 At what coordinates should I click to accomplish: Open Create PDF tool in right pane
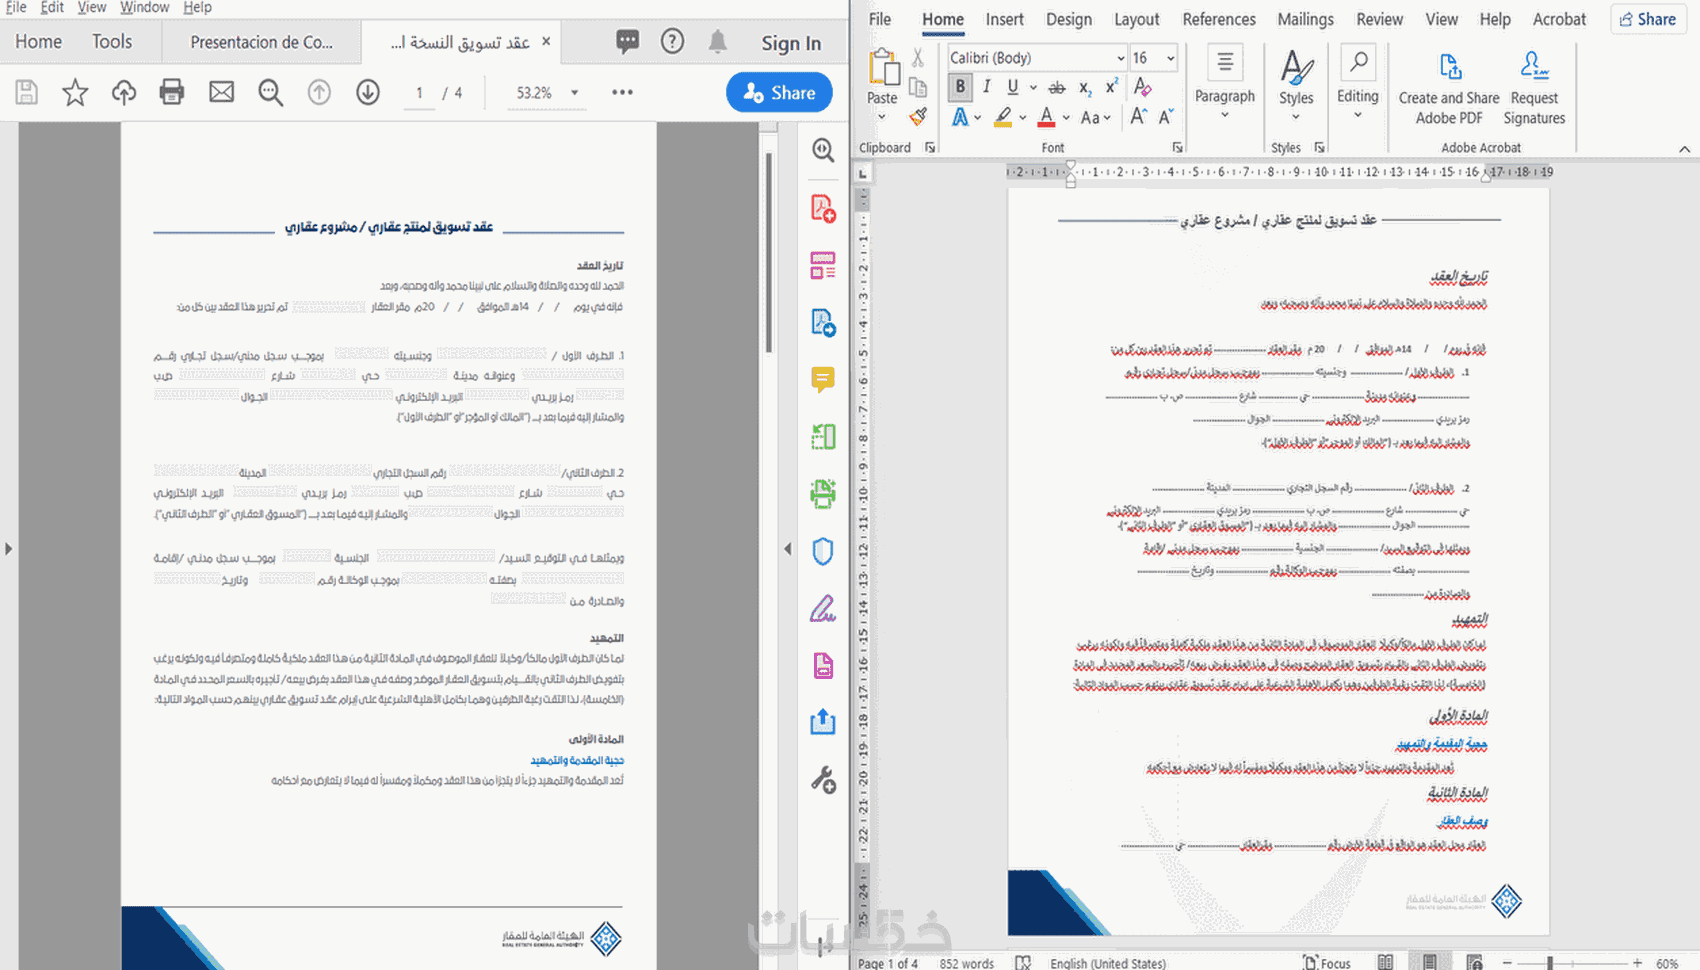pyautogui.click(x=823, y=208)
